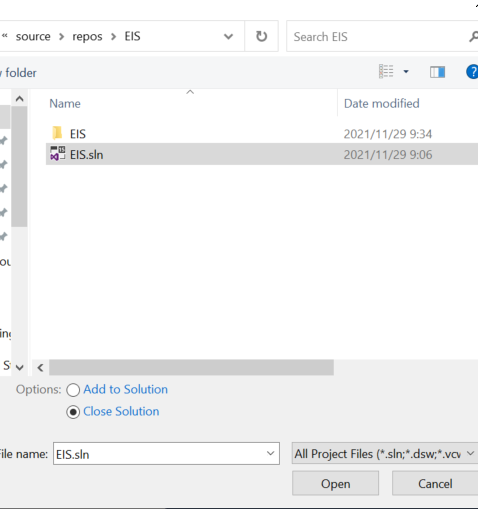
Task: Click the repos breadcrumb segment
Action: 87,36
